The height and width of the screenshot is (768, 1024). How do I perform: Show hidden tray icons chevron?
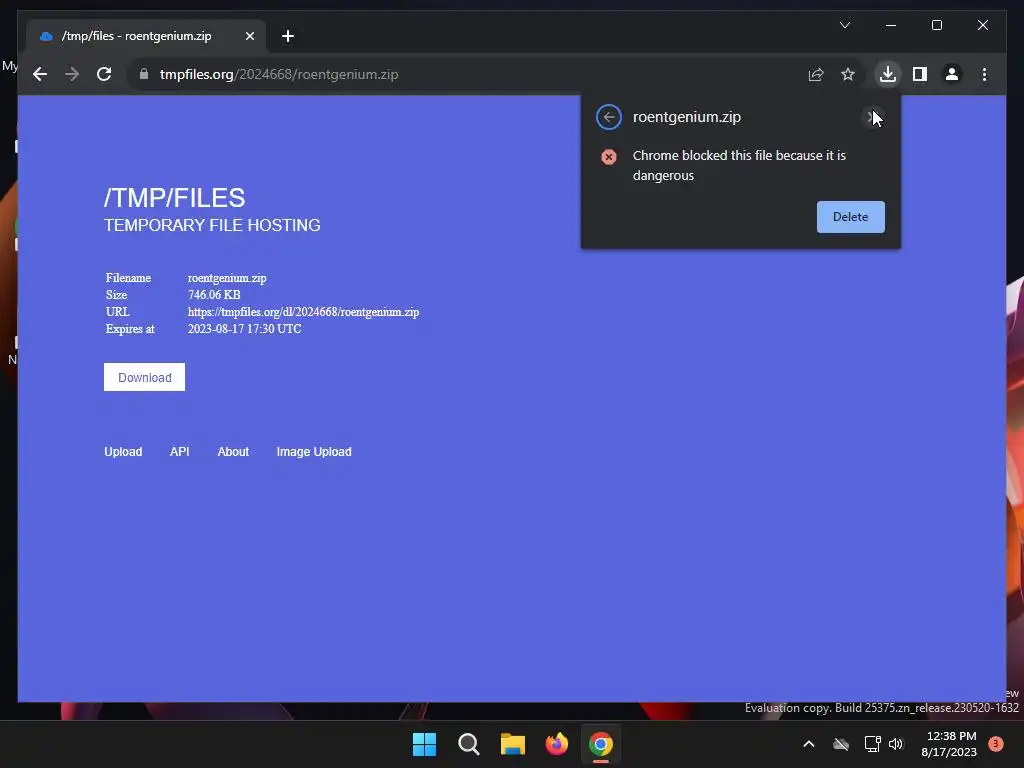(808, 744)
